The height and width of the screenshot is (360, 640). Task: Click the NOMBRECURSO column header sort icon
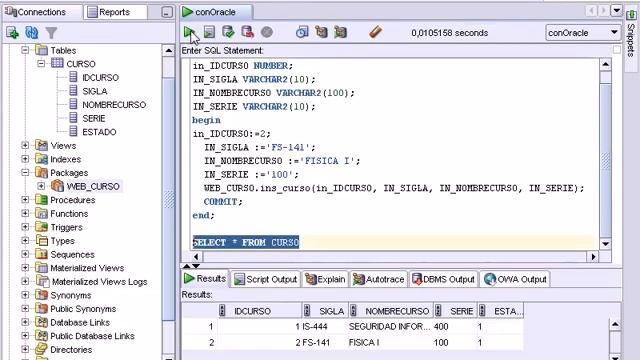(353, 311)
